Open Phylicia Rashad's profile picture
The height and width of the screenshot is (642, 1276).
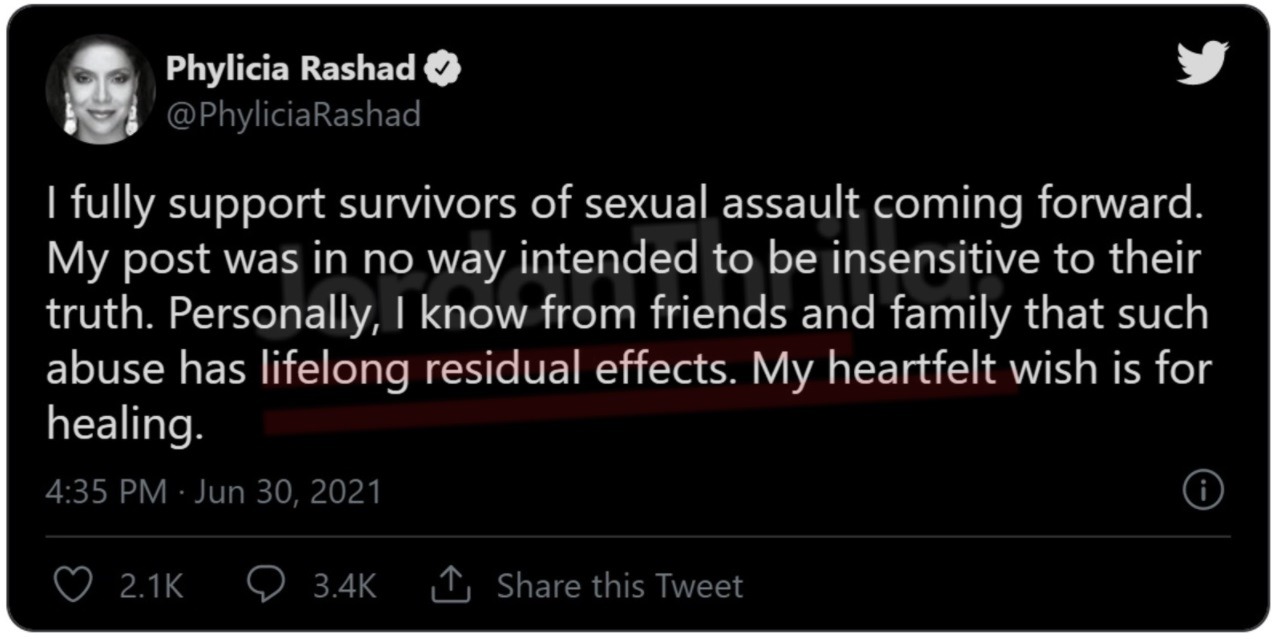(99, 94)
